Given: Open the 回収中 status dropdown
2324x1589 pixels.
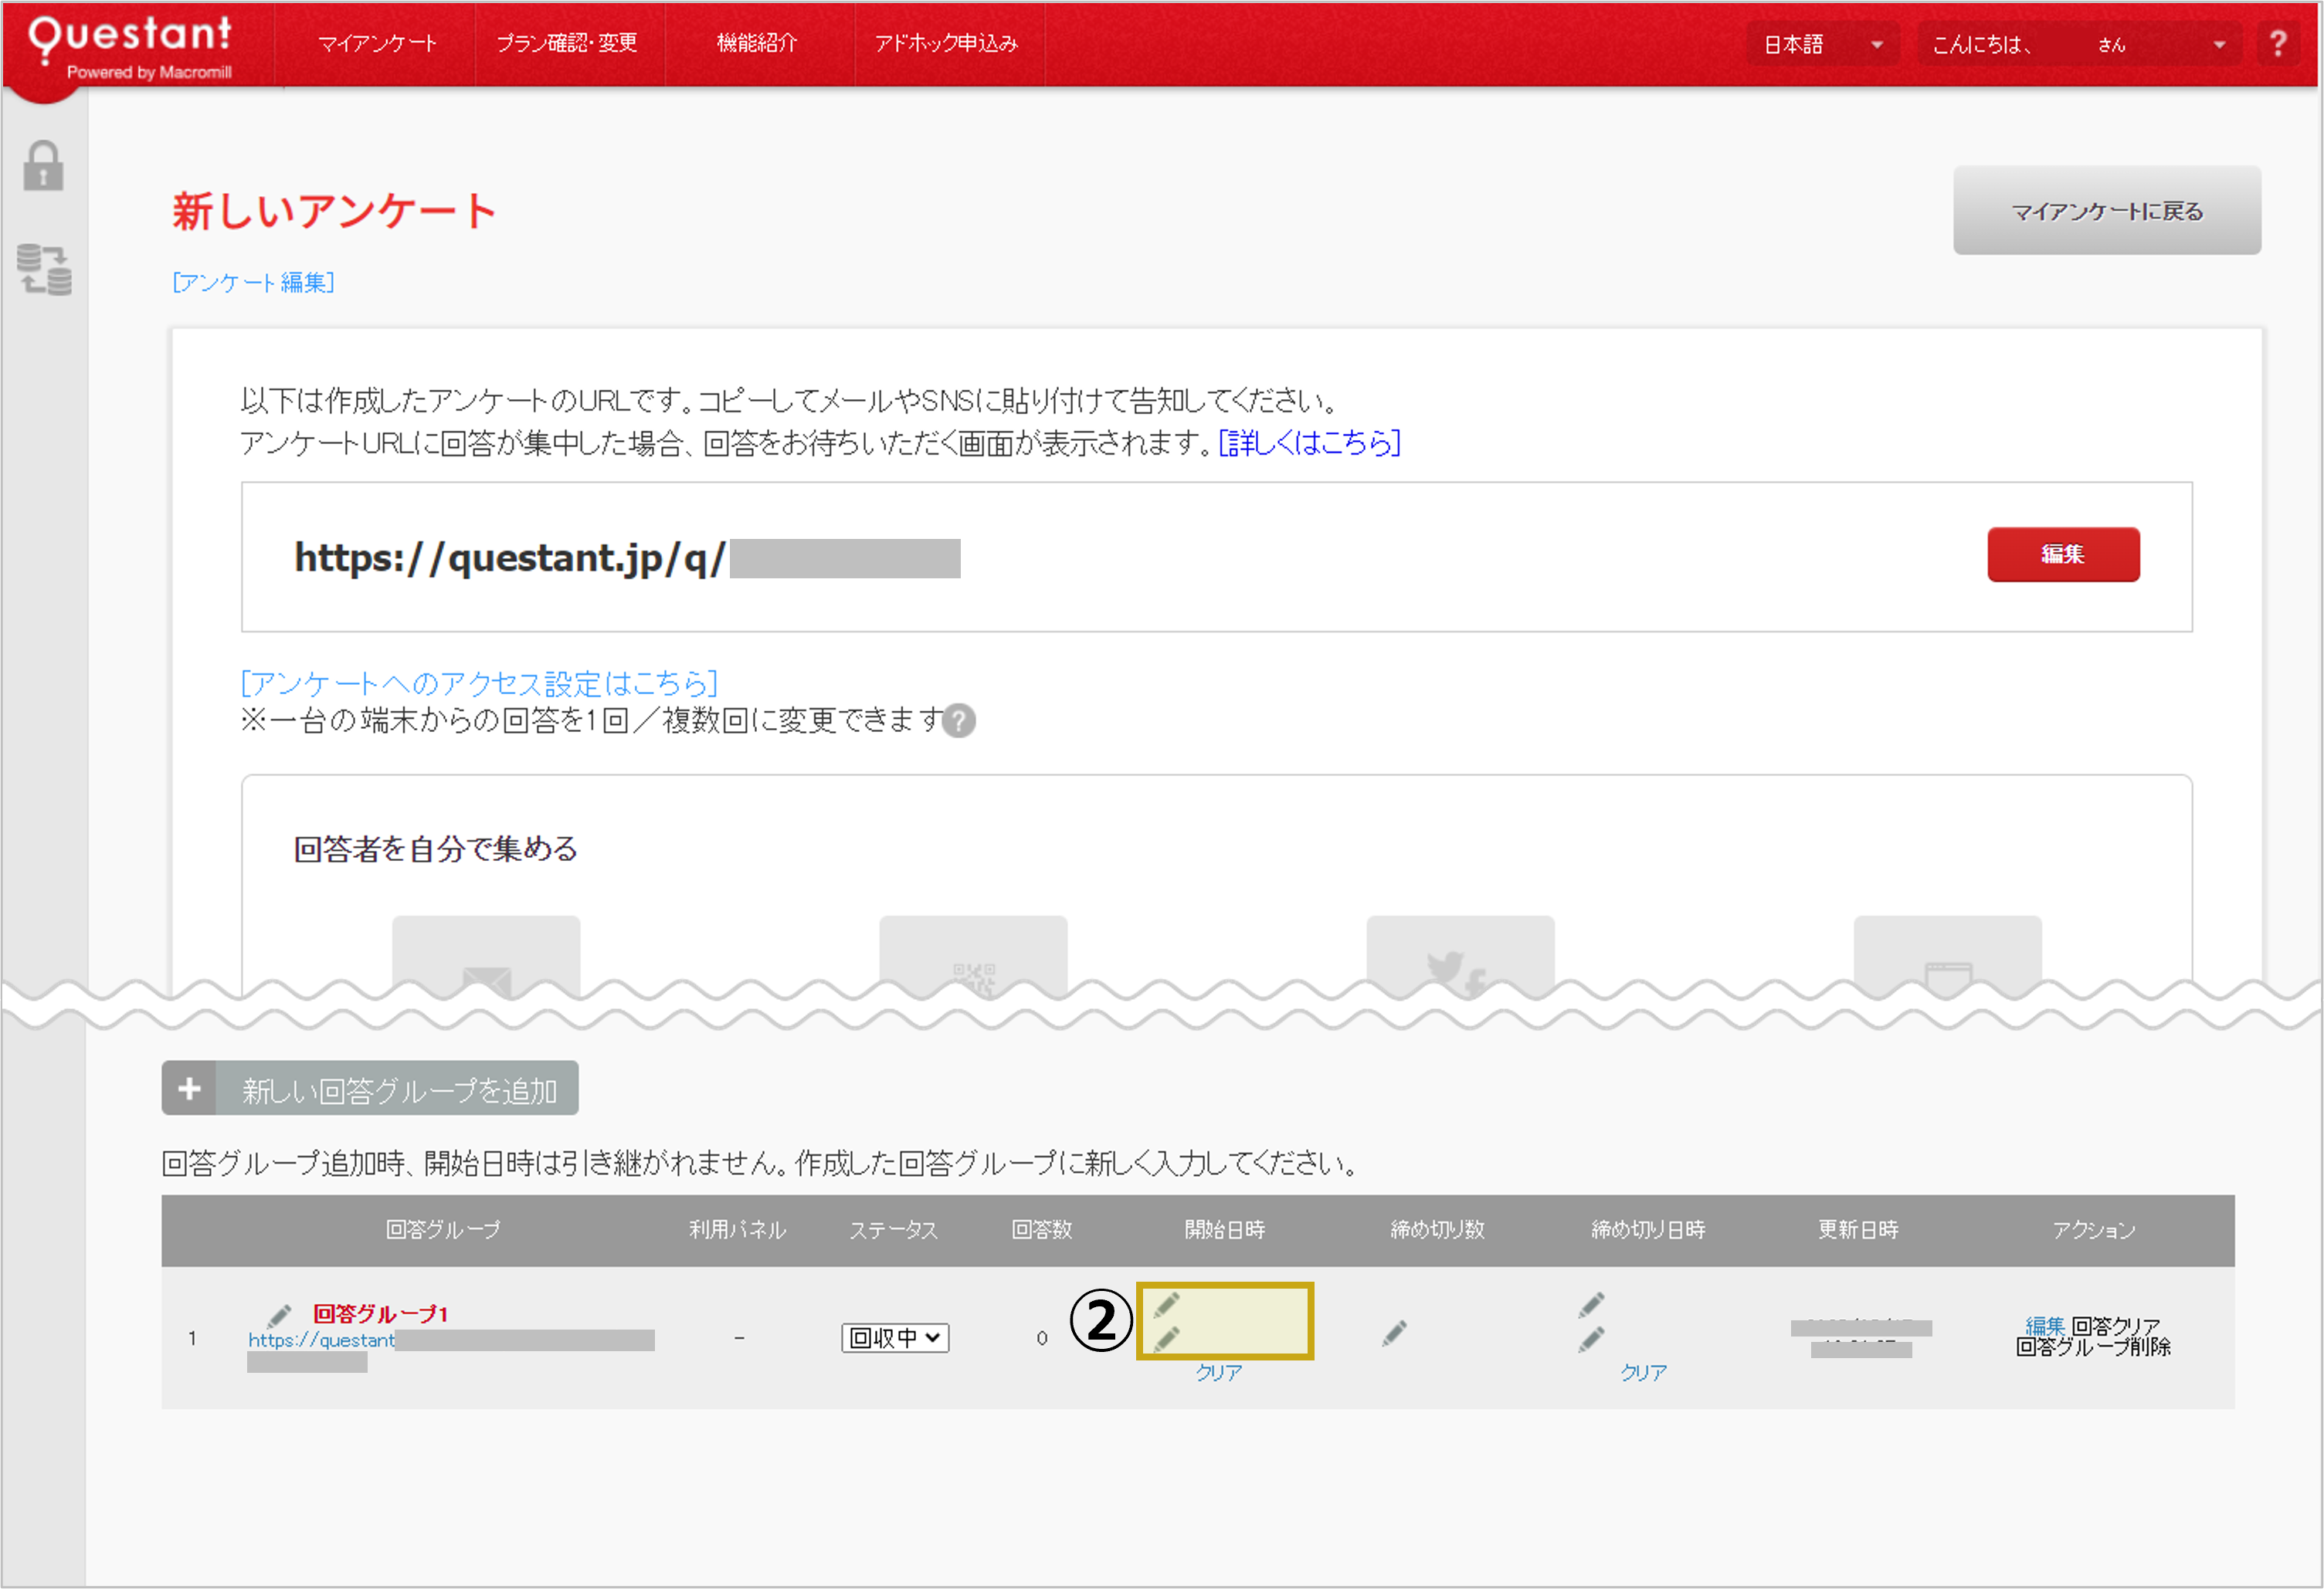Looking at the screenshot, I should (894, 1337).
